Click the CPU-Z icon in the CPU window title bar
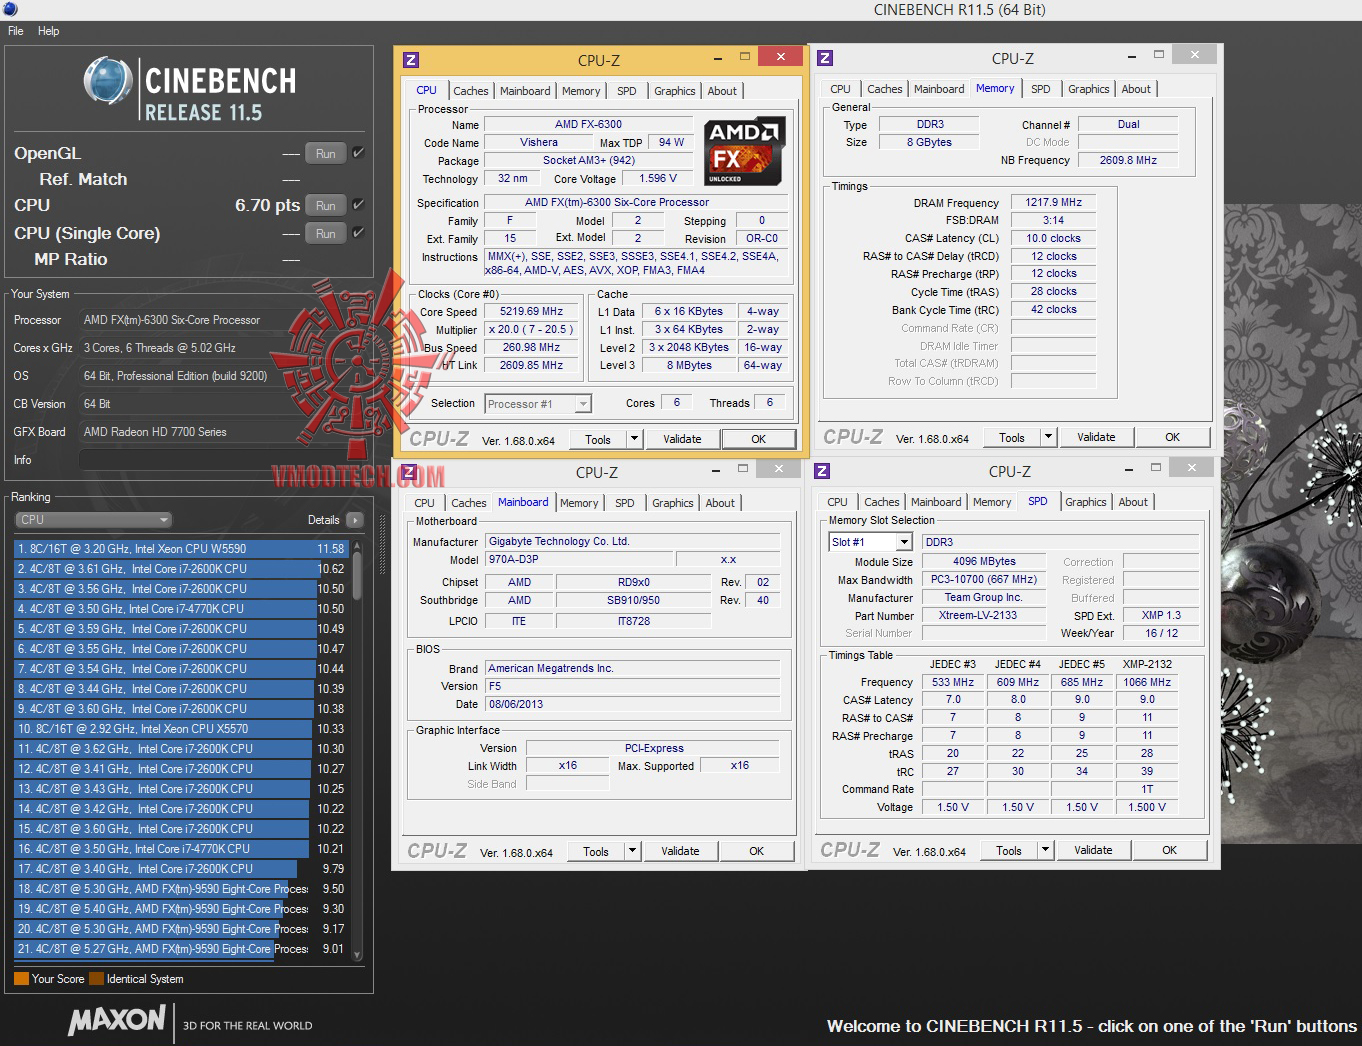 pyautogui.click(x=411, y=60)
